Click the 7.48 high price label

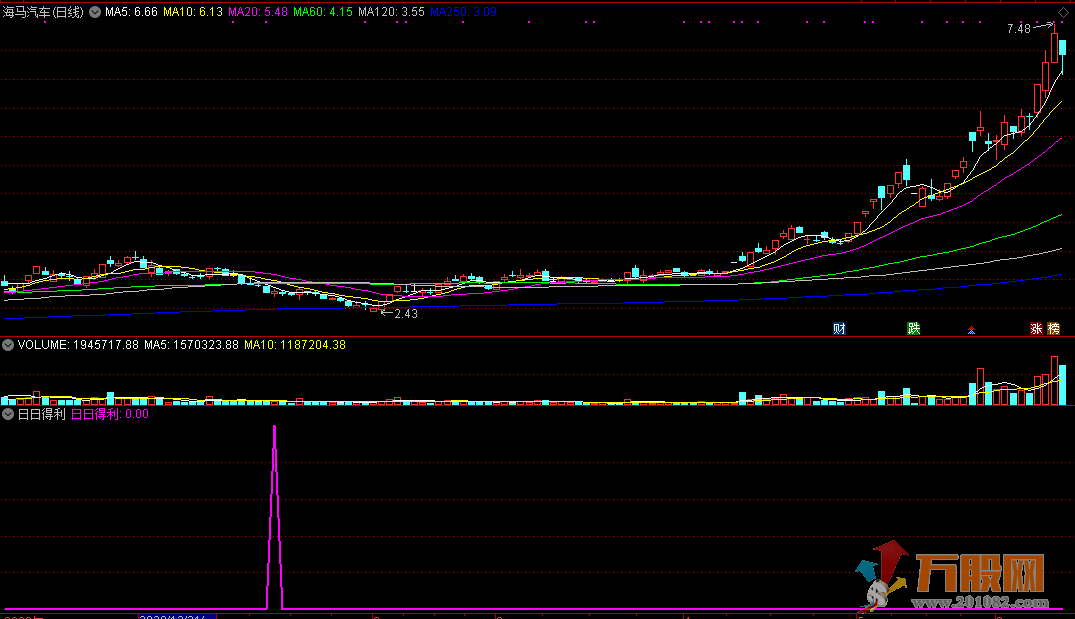(x=1018, y=29)
